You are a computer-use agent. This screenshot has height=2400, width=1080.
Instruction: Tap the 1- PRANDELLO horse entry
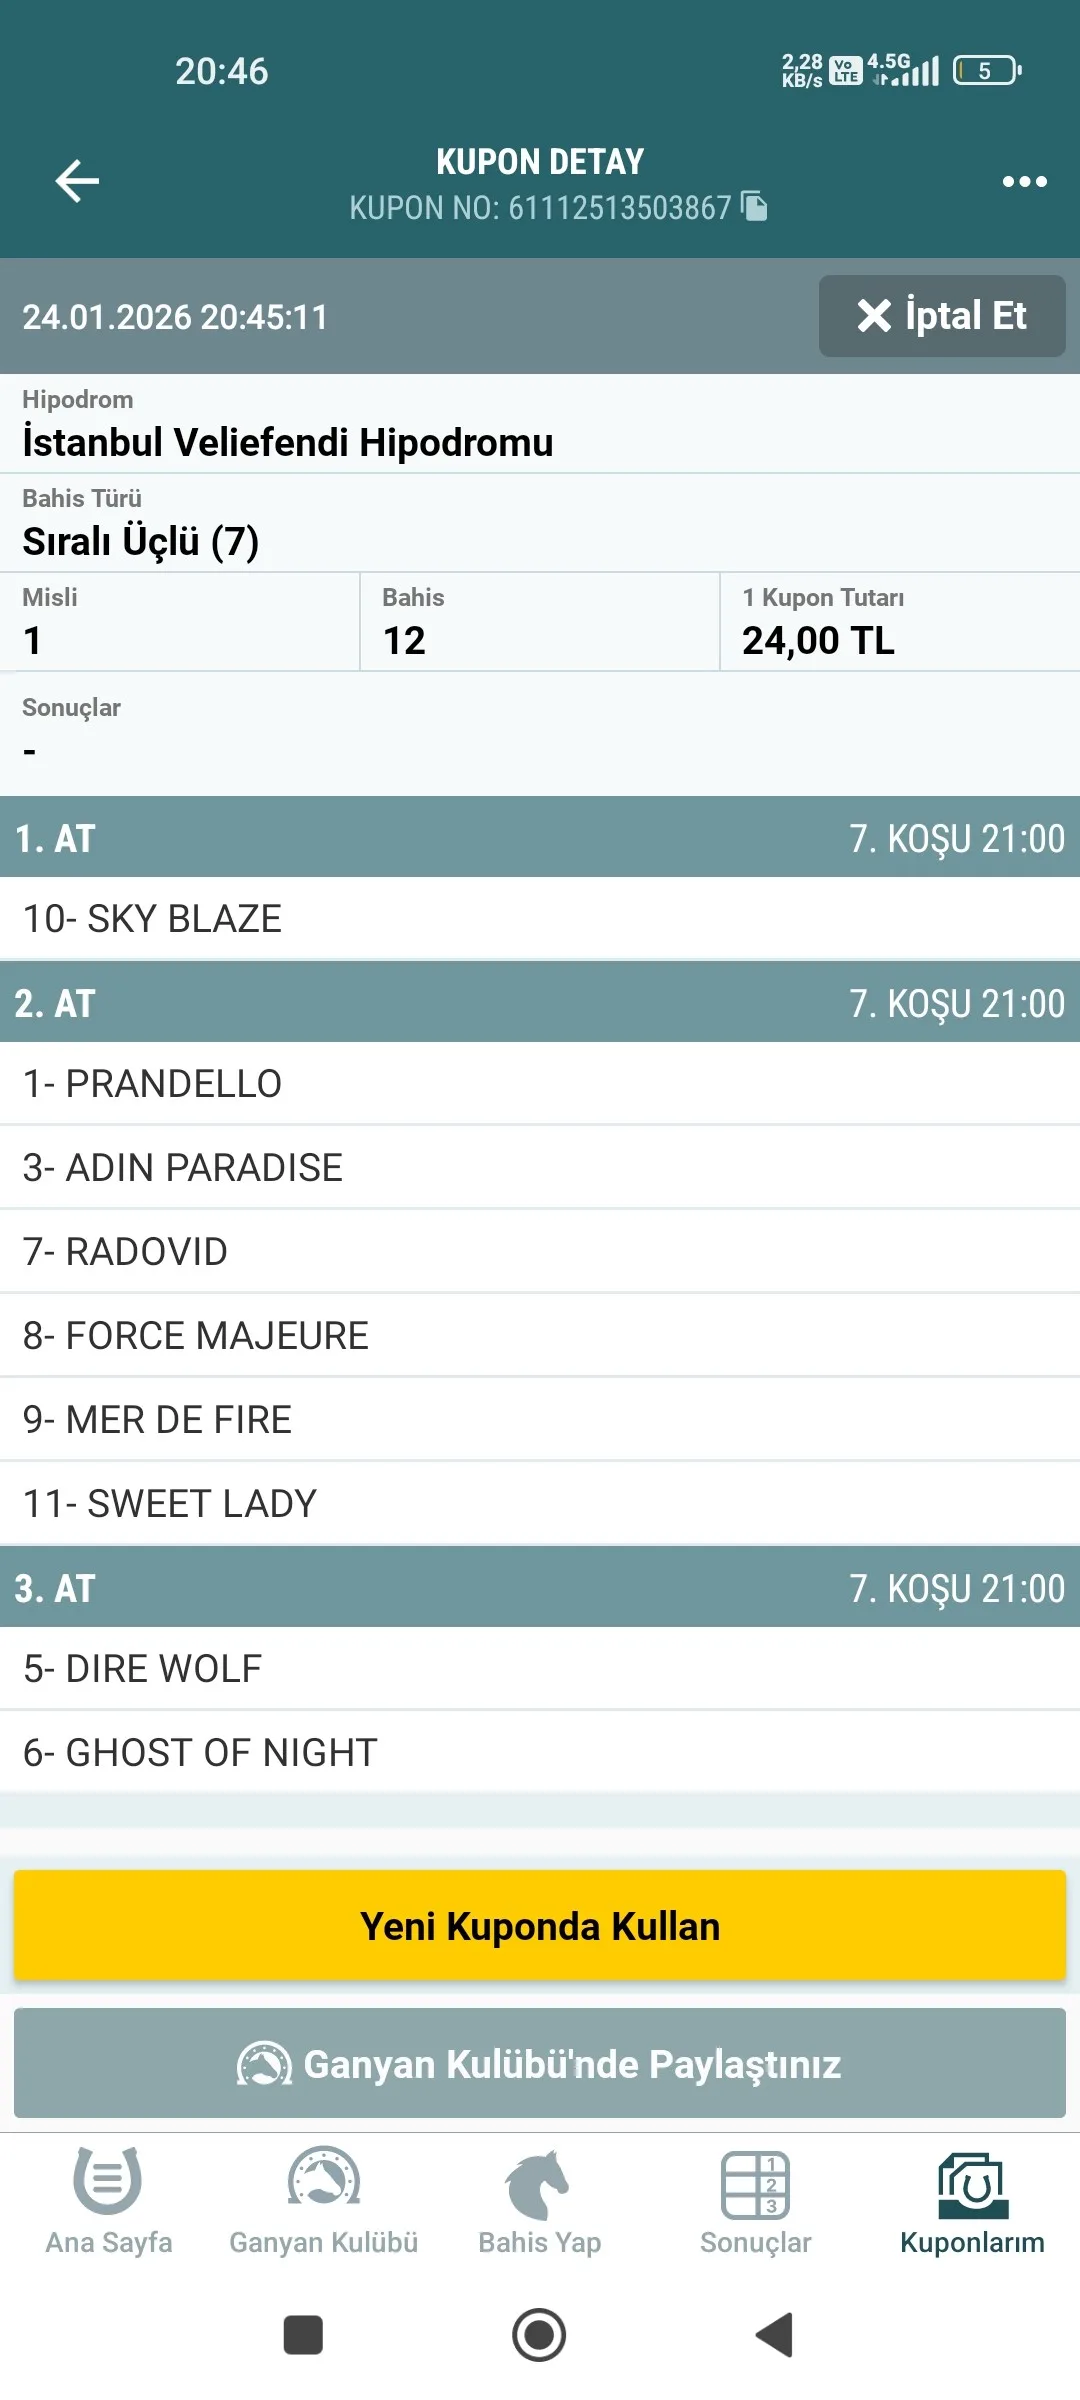pos(540,1084)
